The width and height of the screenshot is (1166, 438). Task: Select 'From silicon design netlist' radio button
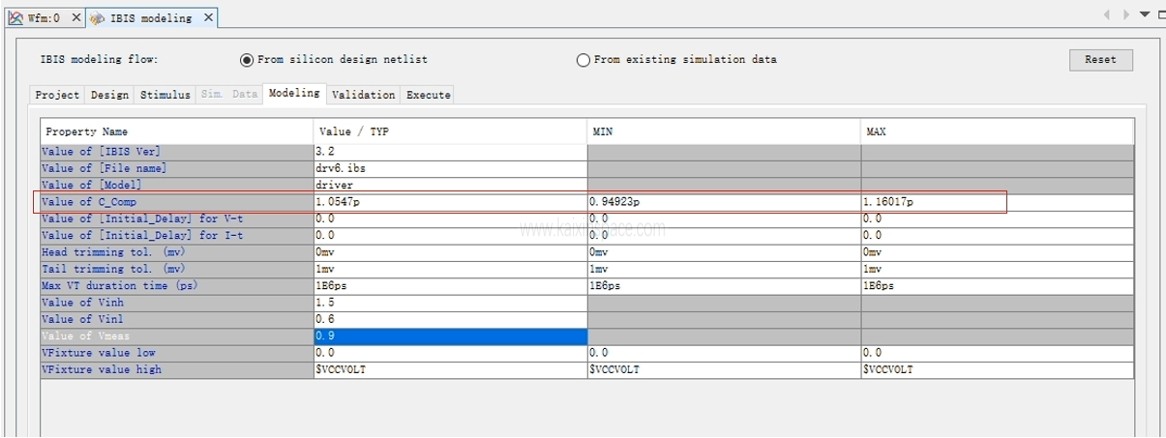pyautogui.click(x=247, y=60)
